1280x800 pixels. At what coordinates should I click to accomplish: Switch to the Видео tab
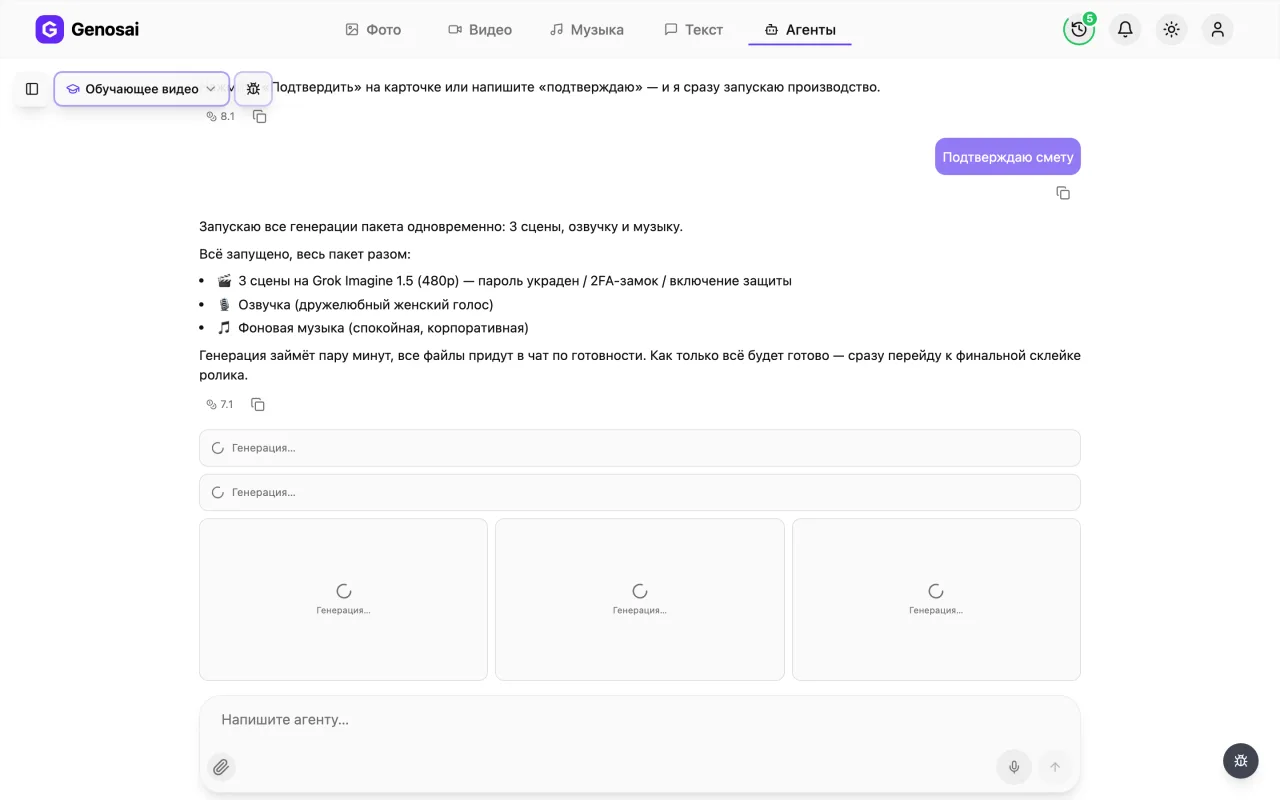click(480, 30)
